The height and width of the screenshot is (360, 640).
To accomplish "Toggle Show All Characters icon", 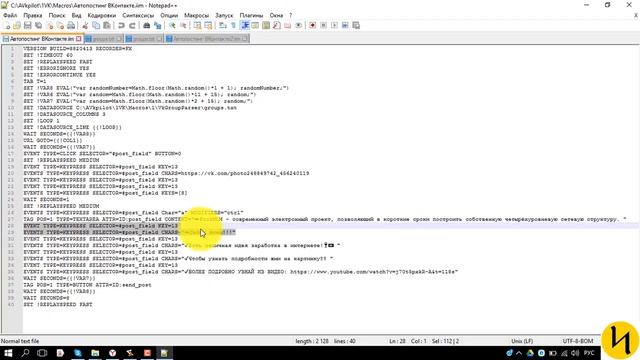I will pos(233,25).
